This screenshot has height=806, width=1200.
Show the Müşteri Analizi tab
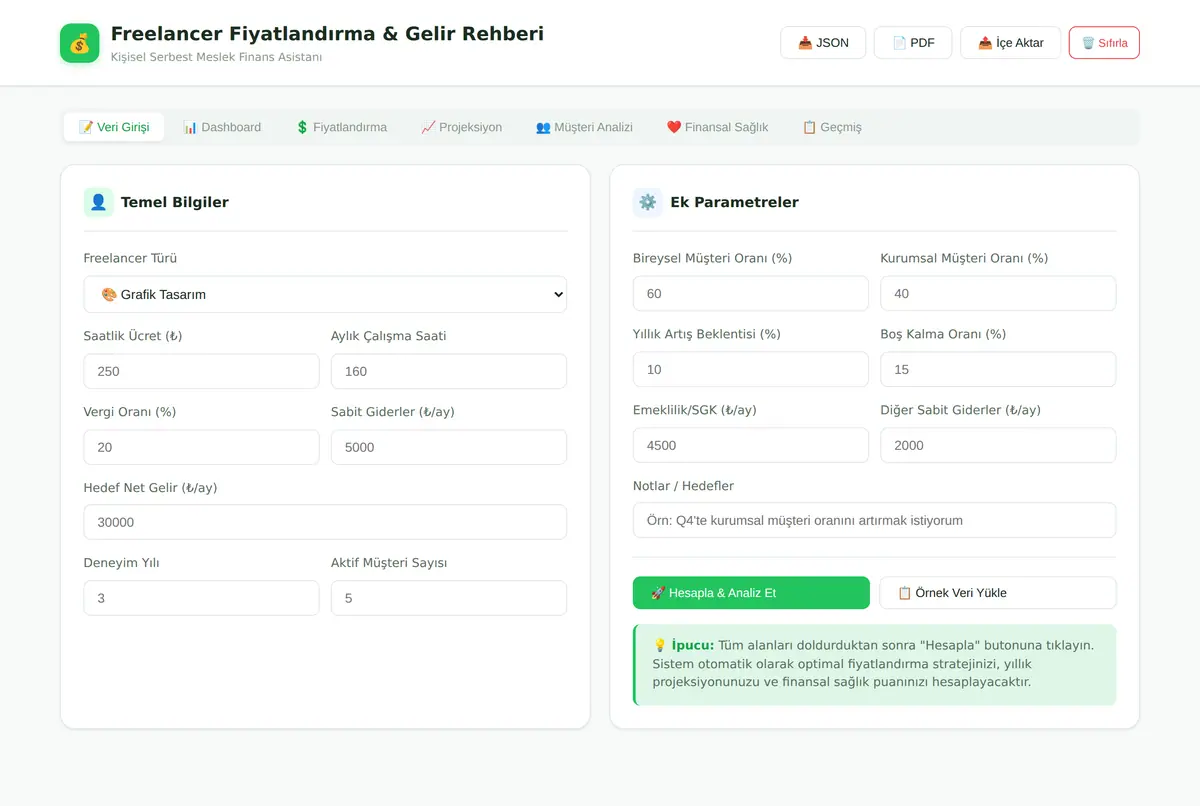click(584, 127)
